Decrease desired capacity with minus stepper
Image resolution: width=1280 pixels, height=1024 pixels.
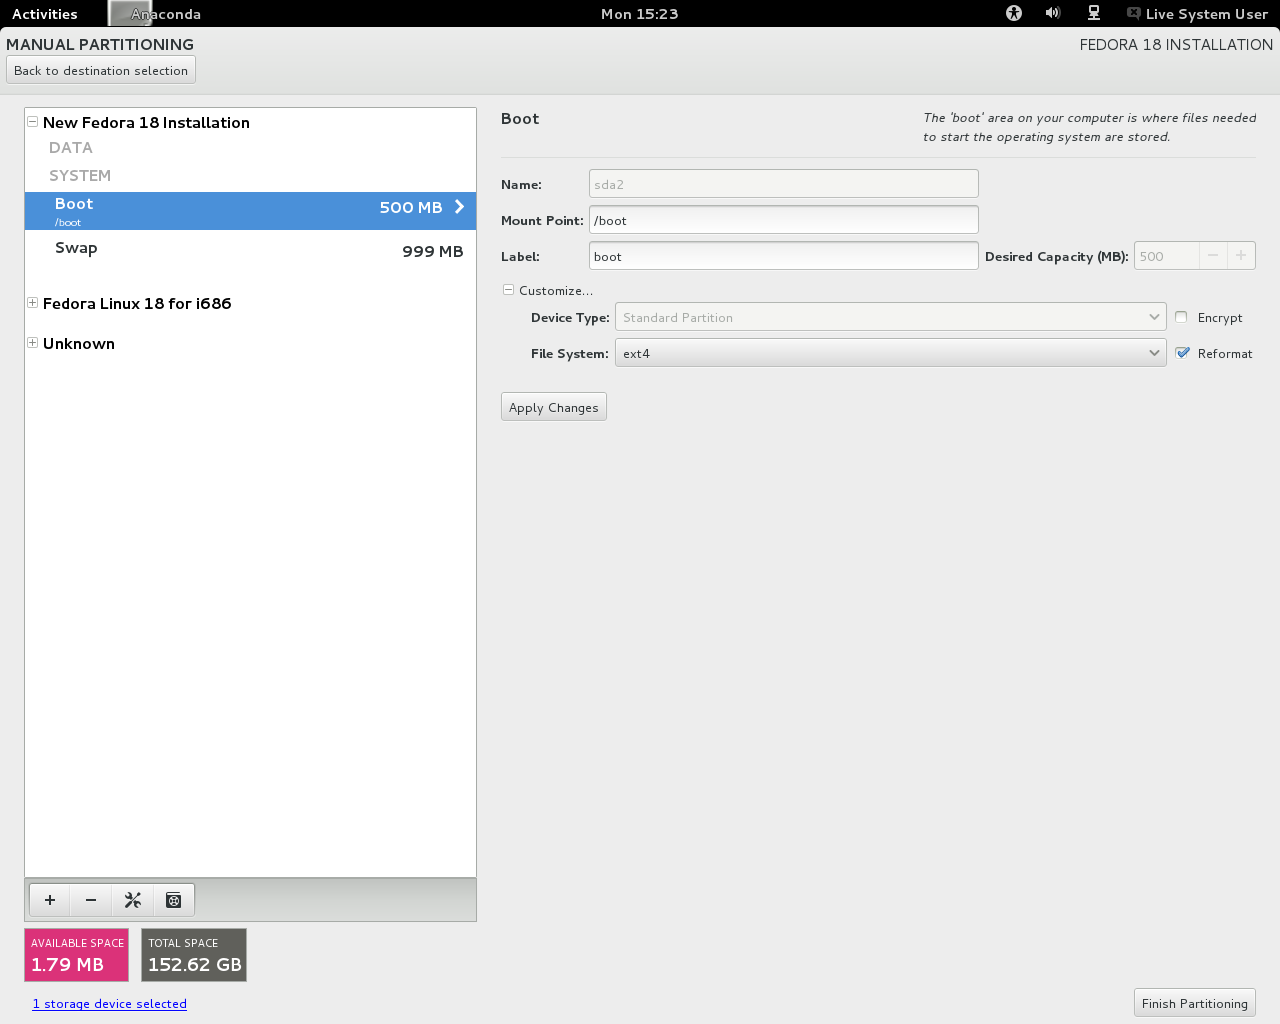click(x=1213, y=256)
